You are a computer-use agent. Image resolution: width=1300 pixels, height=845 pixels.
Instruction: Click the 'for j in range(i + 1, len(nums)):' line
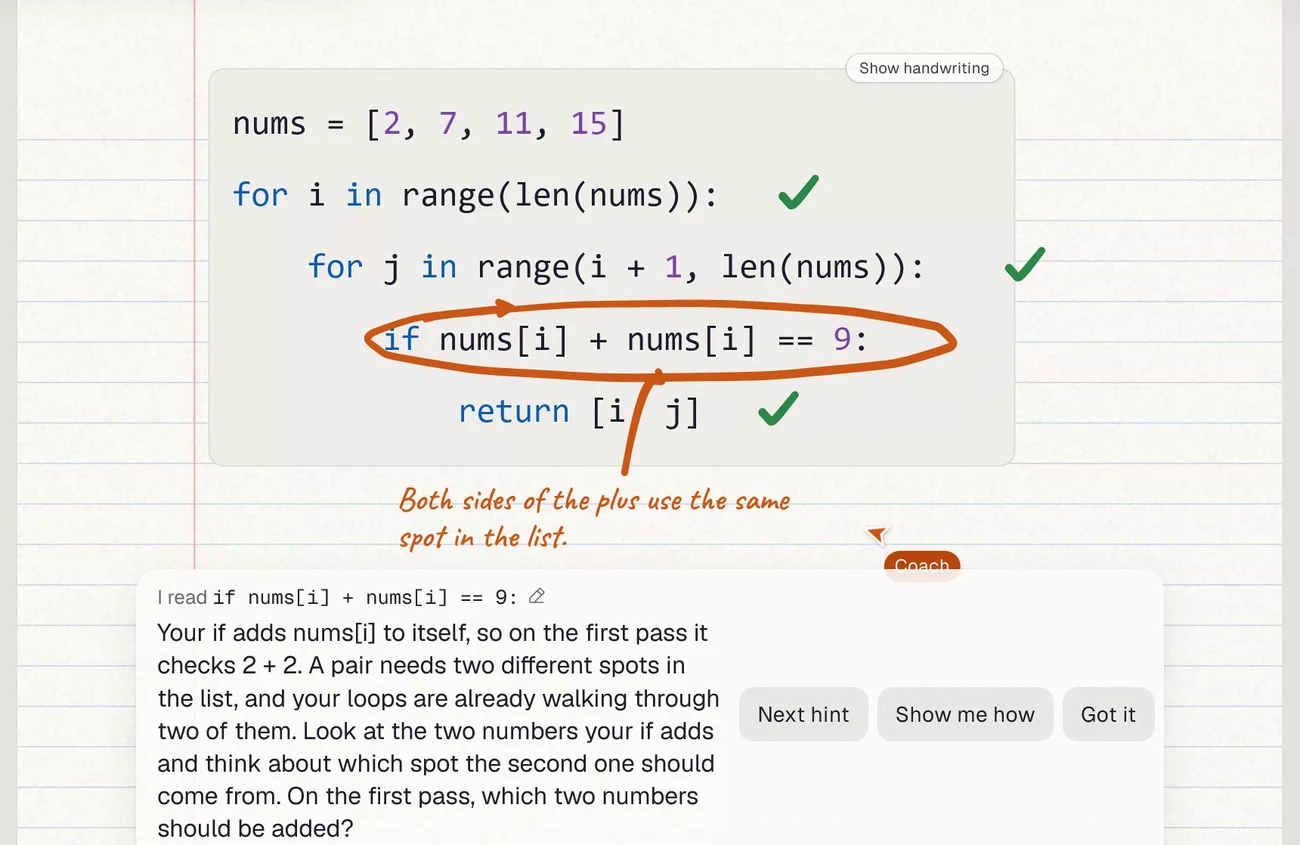pos(616,267)
